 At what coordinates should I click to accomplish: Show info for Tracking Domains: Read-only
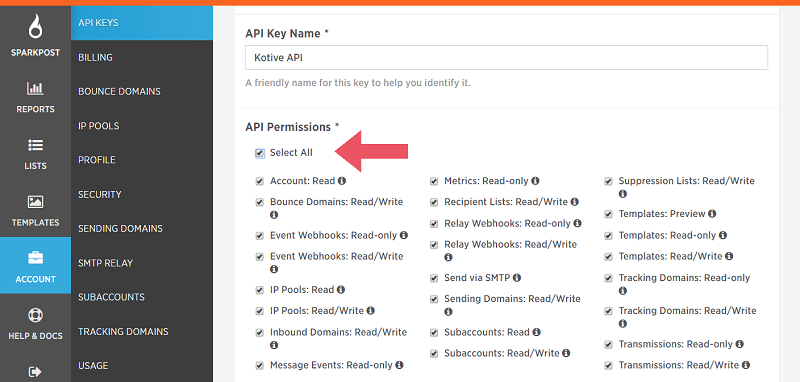pyautogui.click(x=622, y=291)
